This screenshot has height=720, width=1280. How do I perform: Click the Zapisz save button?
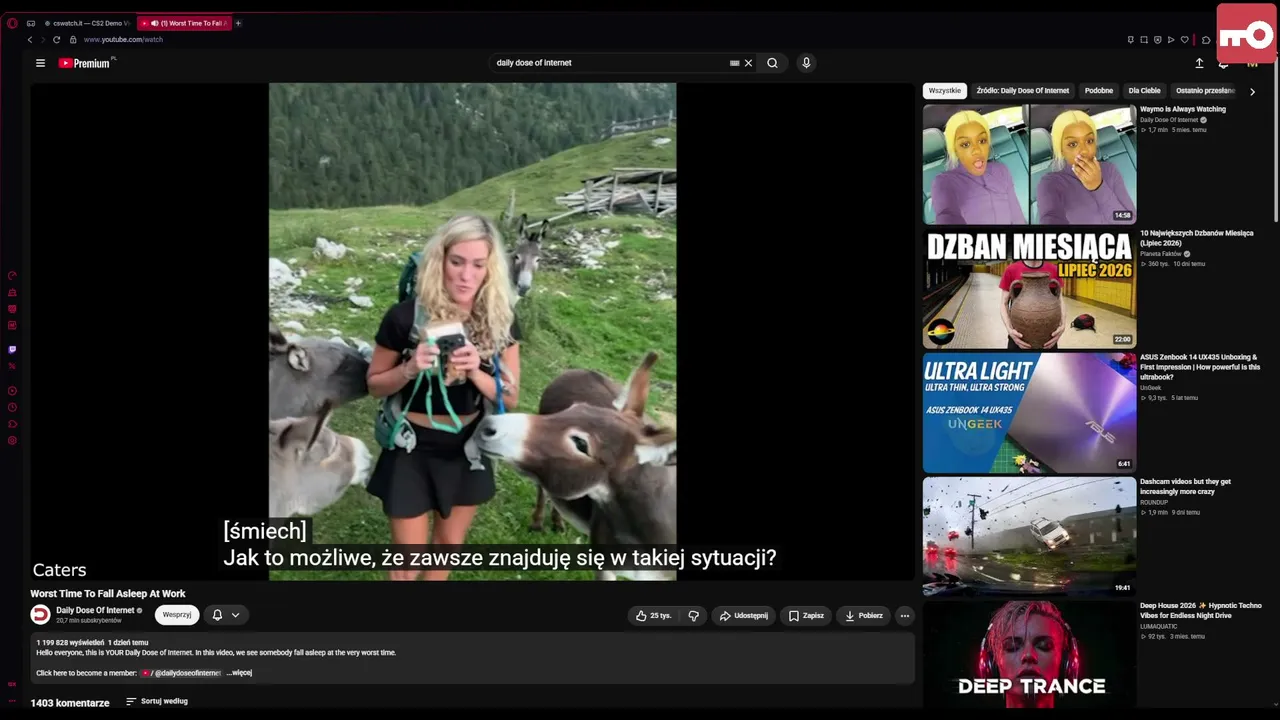point(806,616)
